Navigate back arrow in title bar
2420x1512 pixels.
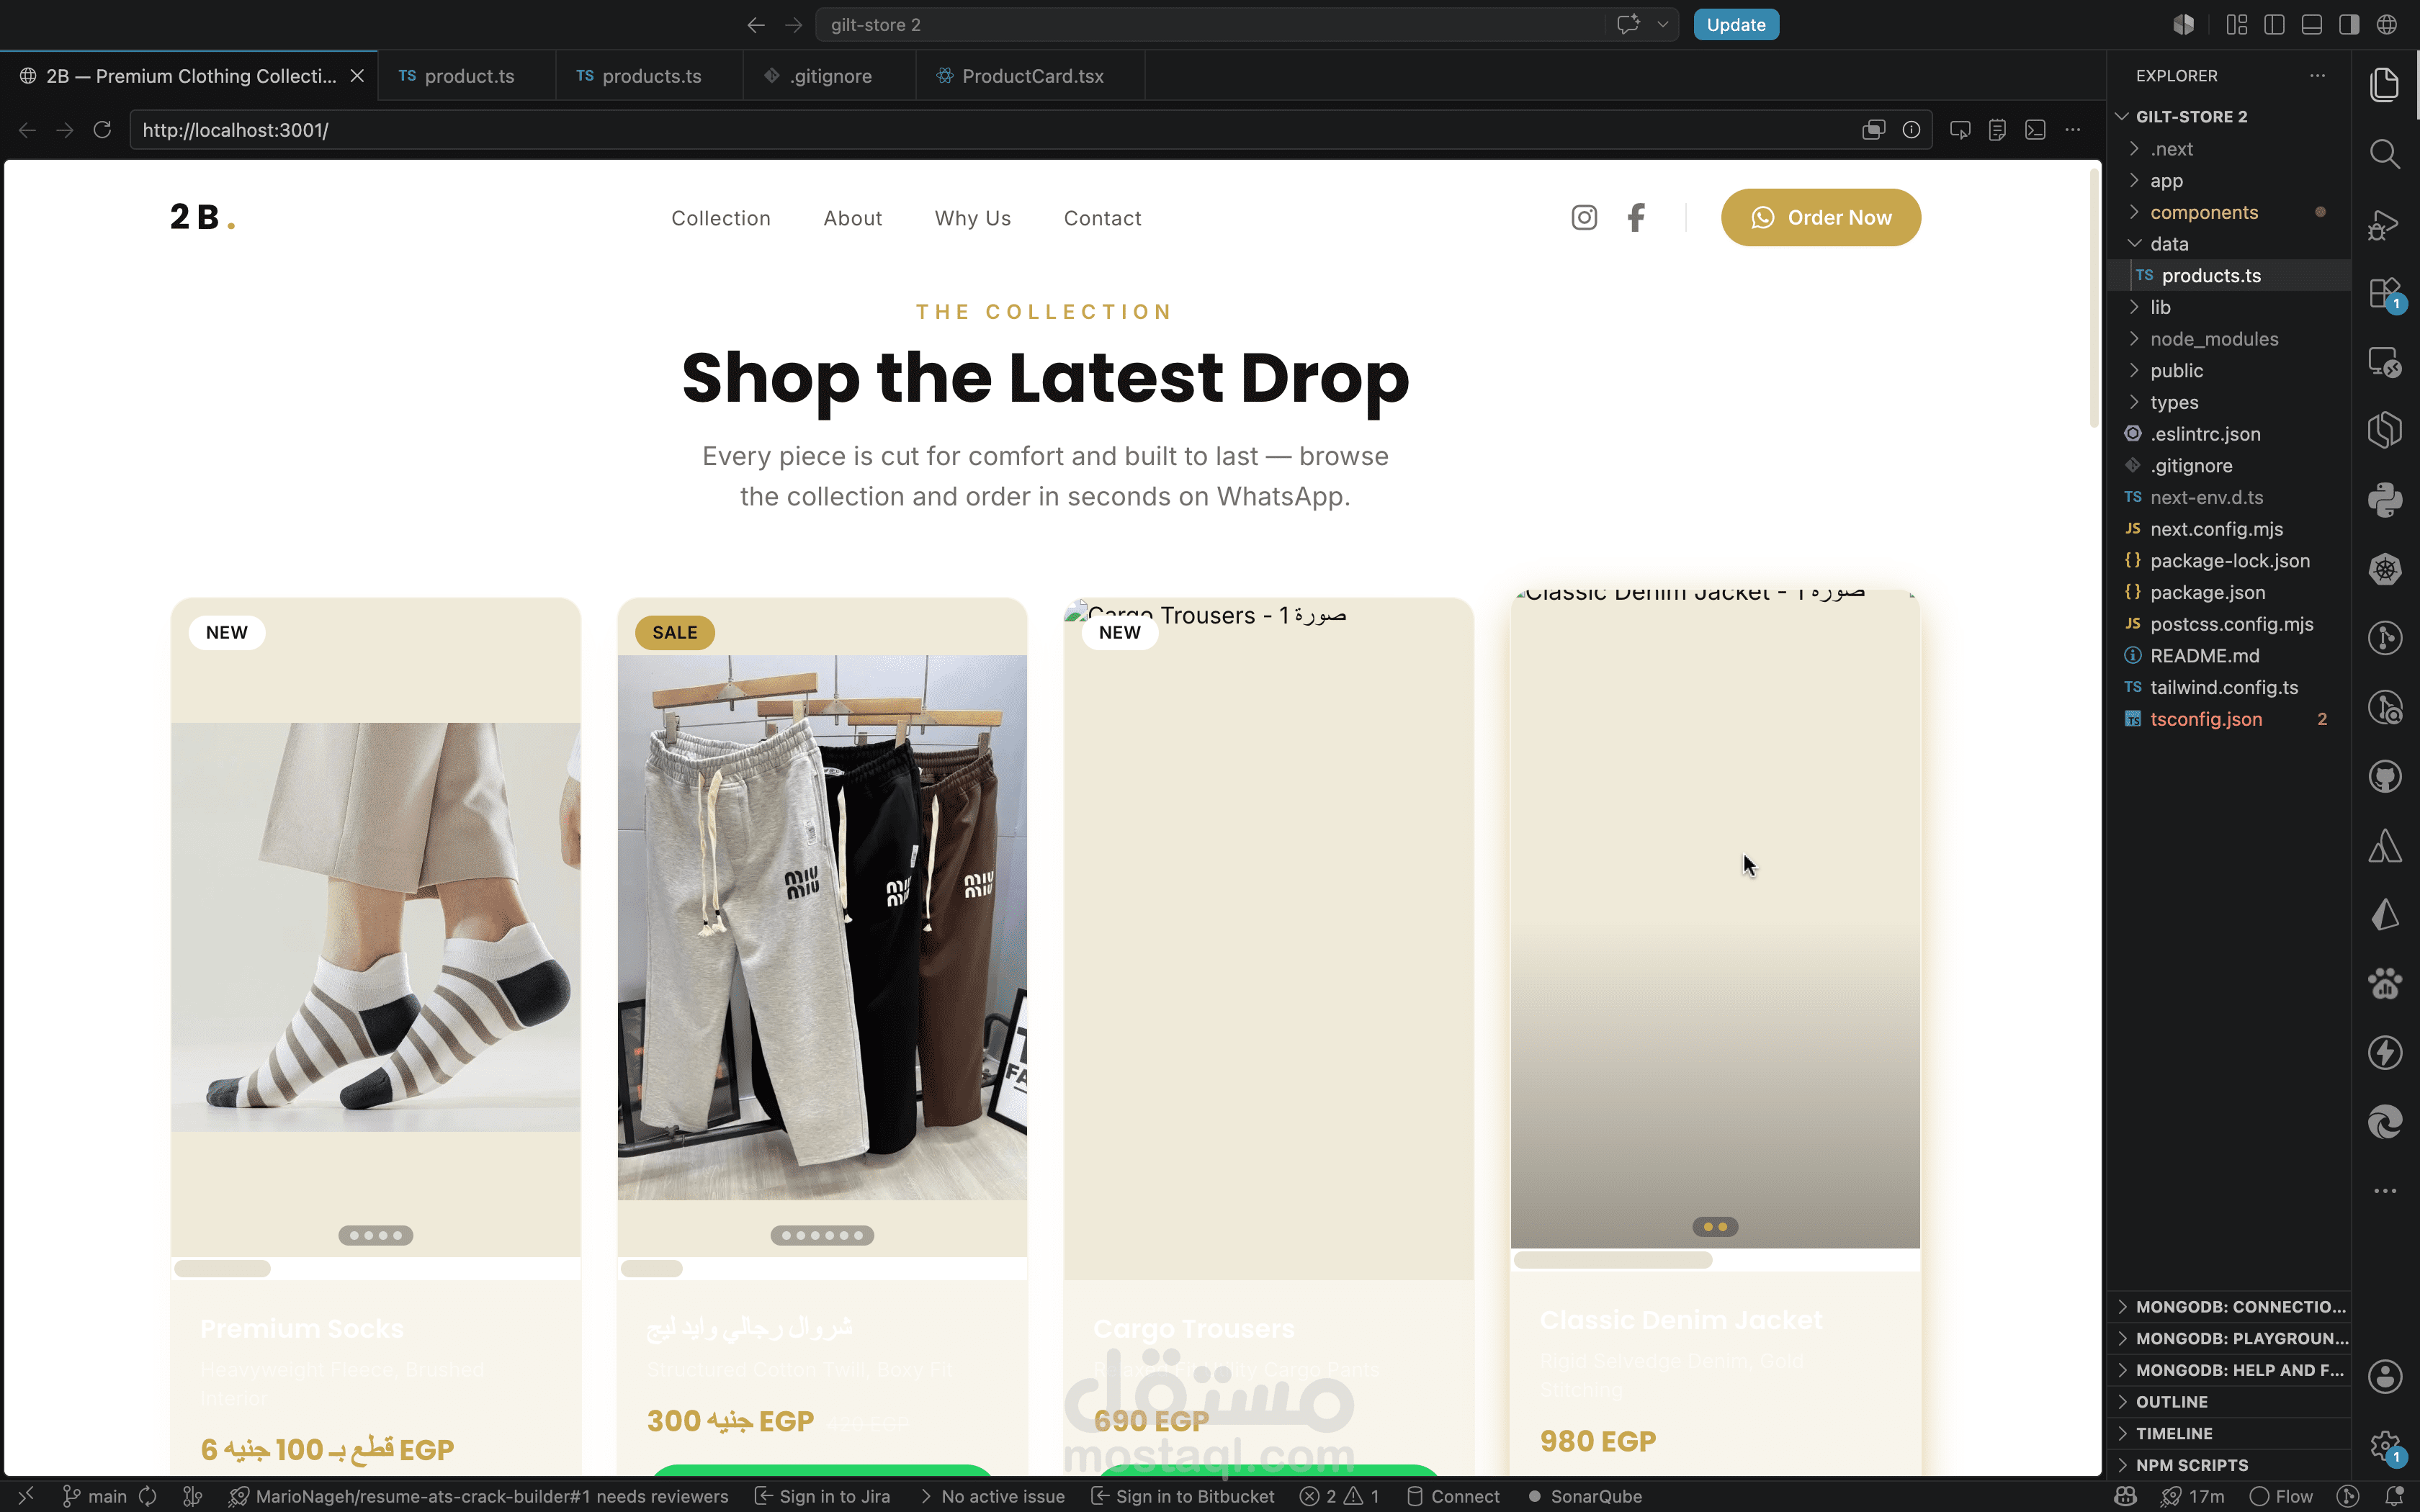click(756, 25)
